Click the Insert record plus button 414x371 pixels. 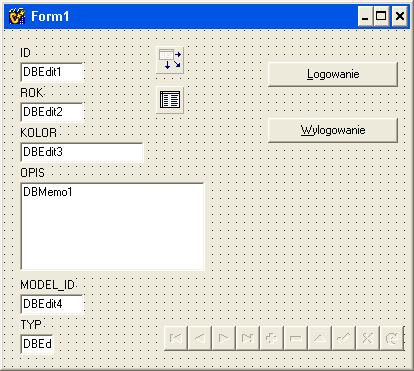(271, 338)
